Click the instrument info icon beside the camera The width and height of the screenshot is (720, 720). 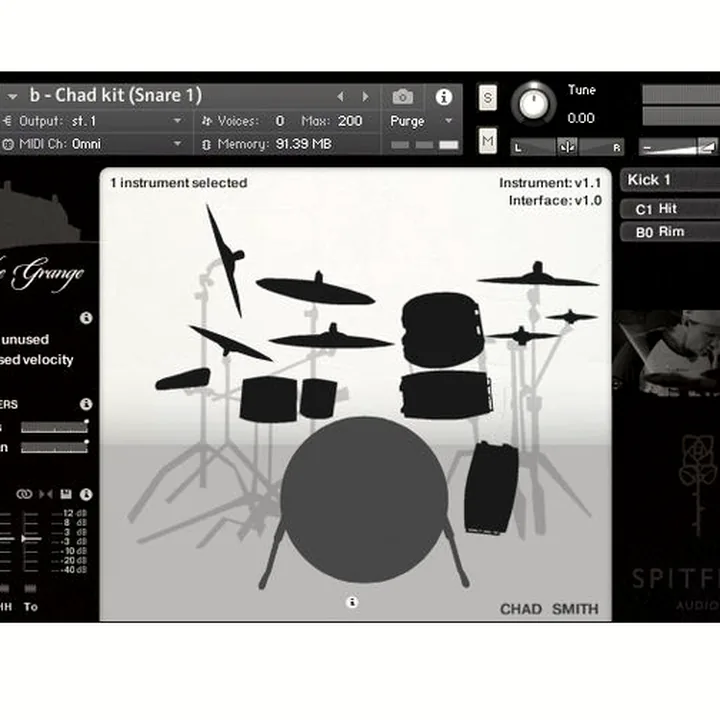pos(444,97)
